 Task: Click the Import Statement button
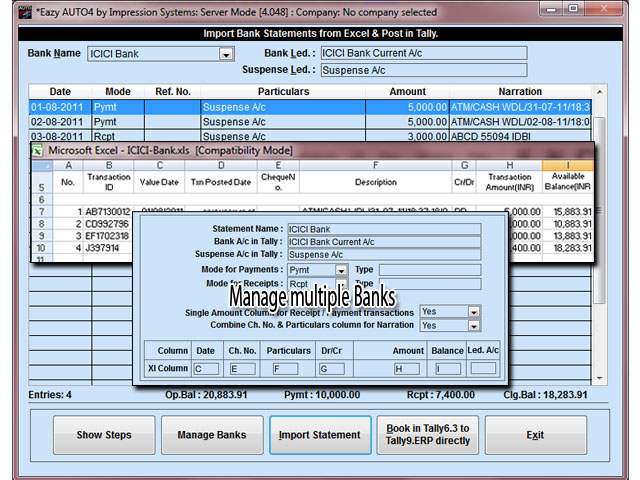[x=320, y=435]
